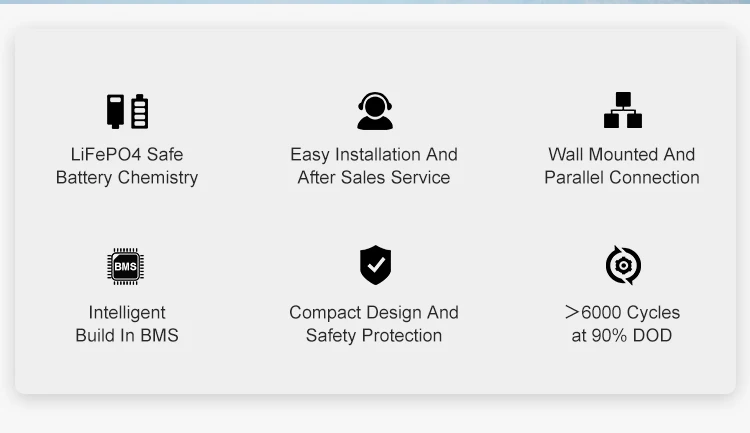
Task: Select the 'Battery Chemistry' text line
Action: click(127, 178)
